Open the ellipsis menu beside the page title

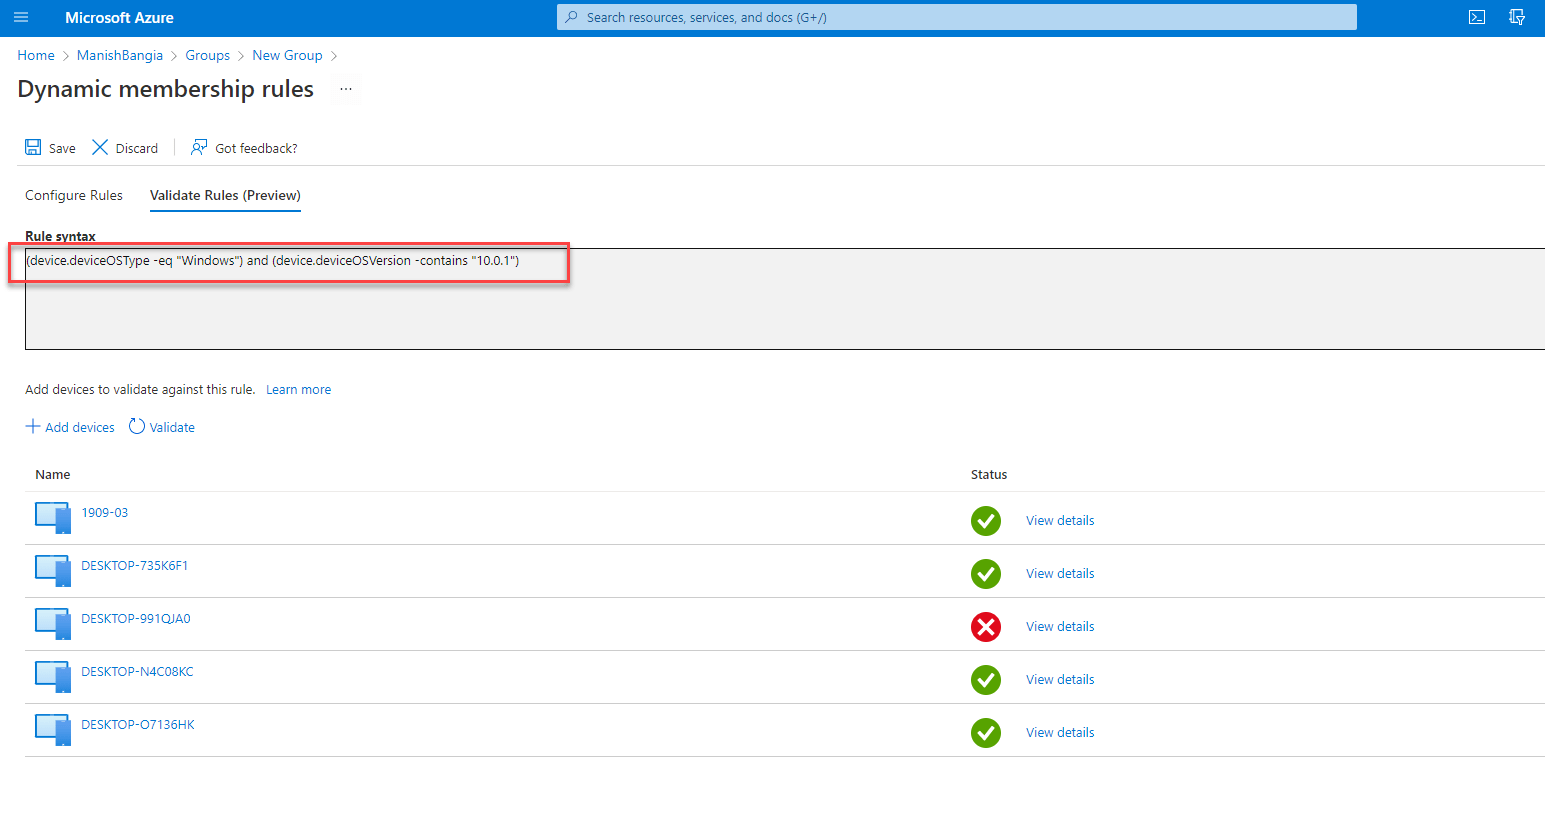click(x=346, y=89)
